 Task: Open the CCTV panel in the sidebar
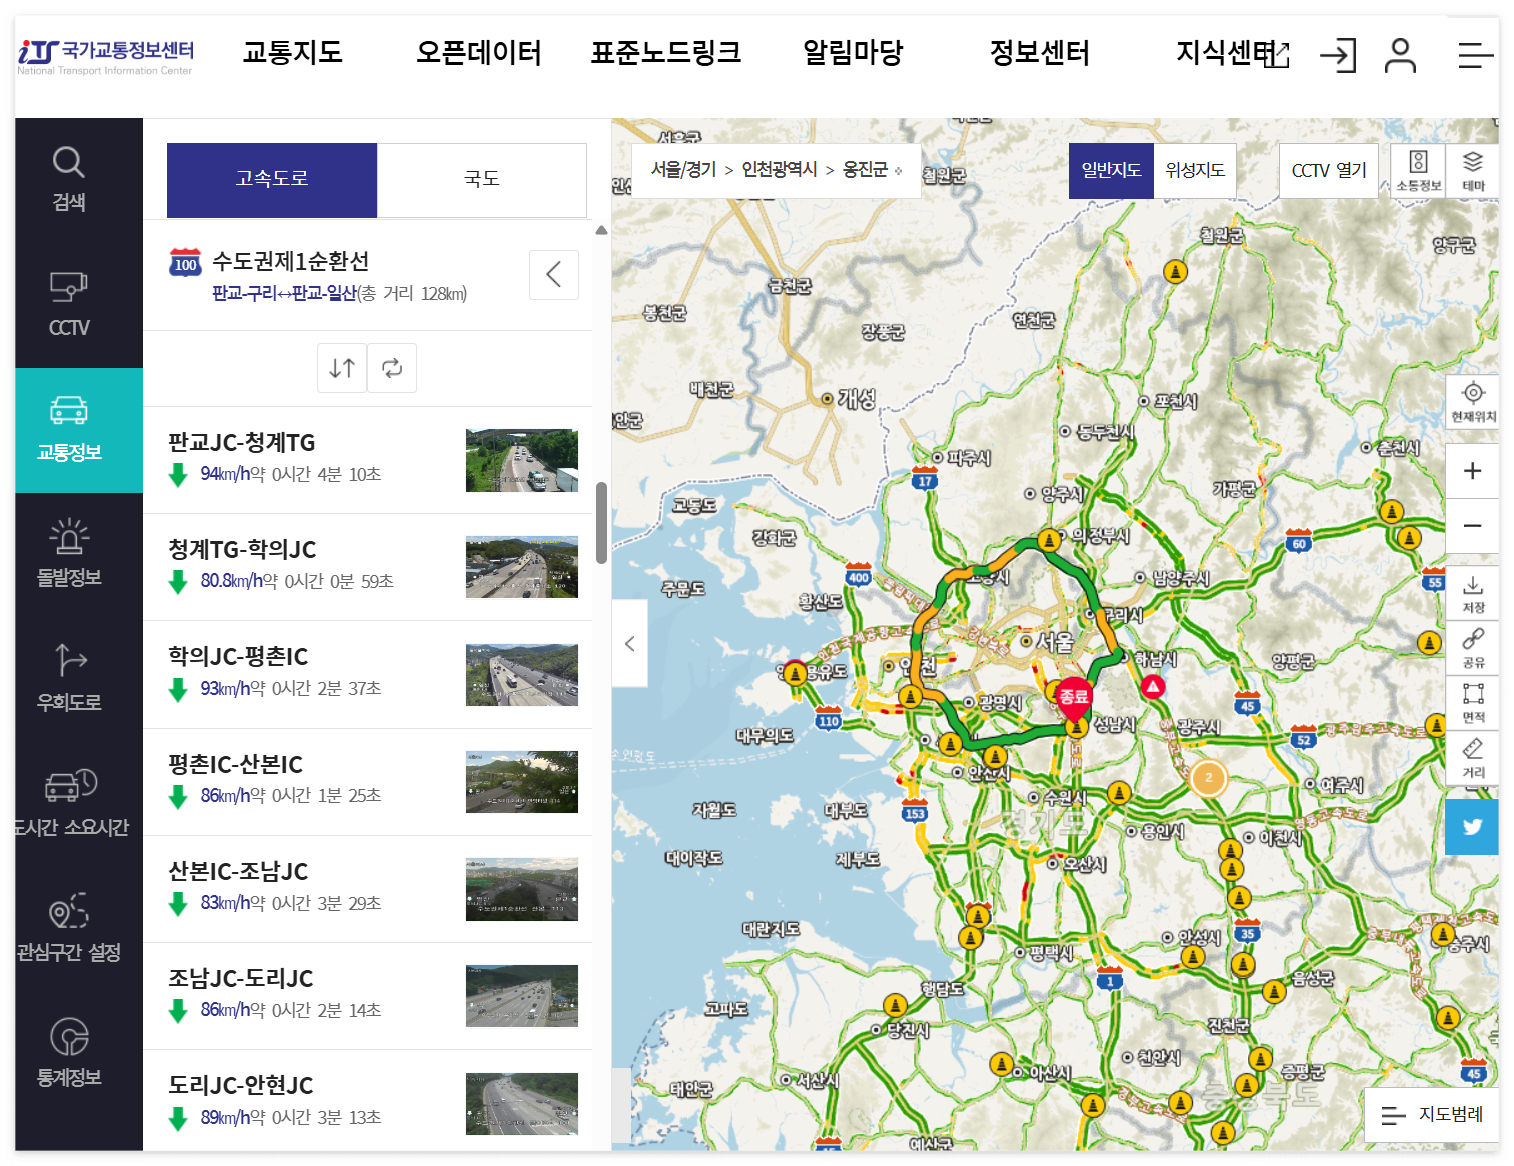[x=67, y=300]
